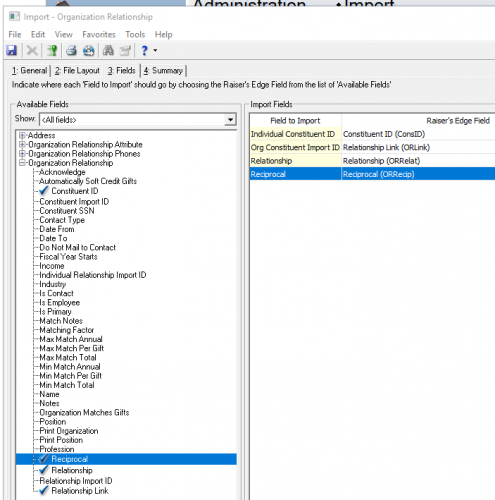Image resolution: width=495 pixels, height=500 pixels.
Task: Click checkmark next to Reciprocal field
Action: click(x=44, y=459)
